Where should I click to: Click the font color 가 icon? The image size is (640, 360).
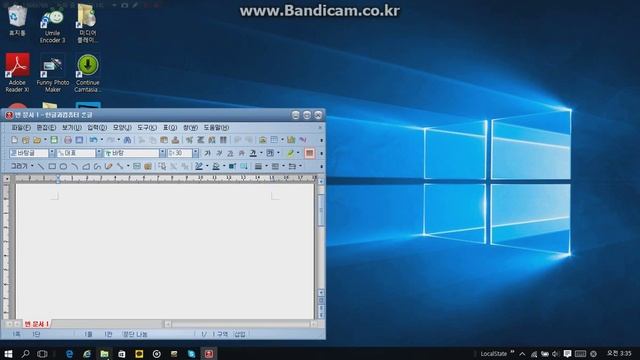(x=253, y=153)
